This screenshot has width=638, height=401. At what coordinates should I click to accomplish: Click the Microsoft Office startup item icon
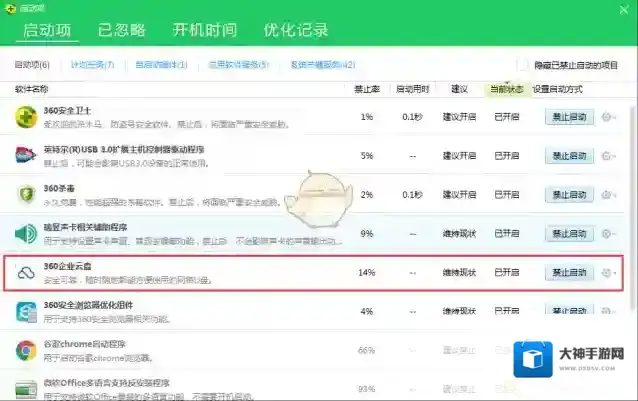point(27,386)
